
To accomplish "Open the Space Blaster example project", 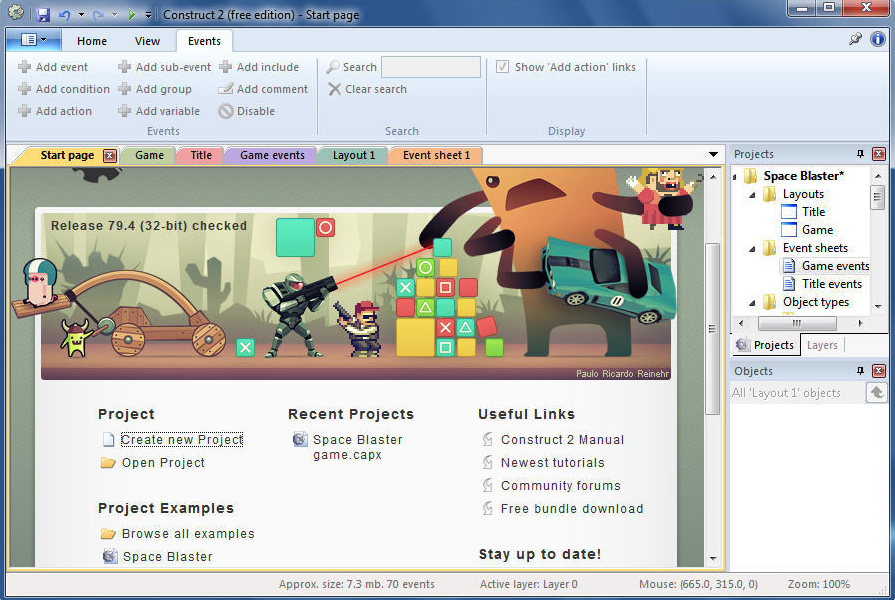I will 168,557.
